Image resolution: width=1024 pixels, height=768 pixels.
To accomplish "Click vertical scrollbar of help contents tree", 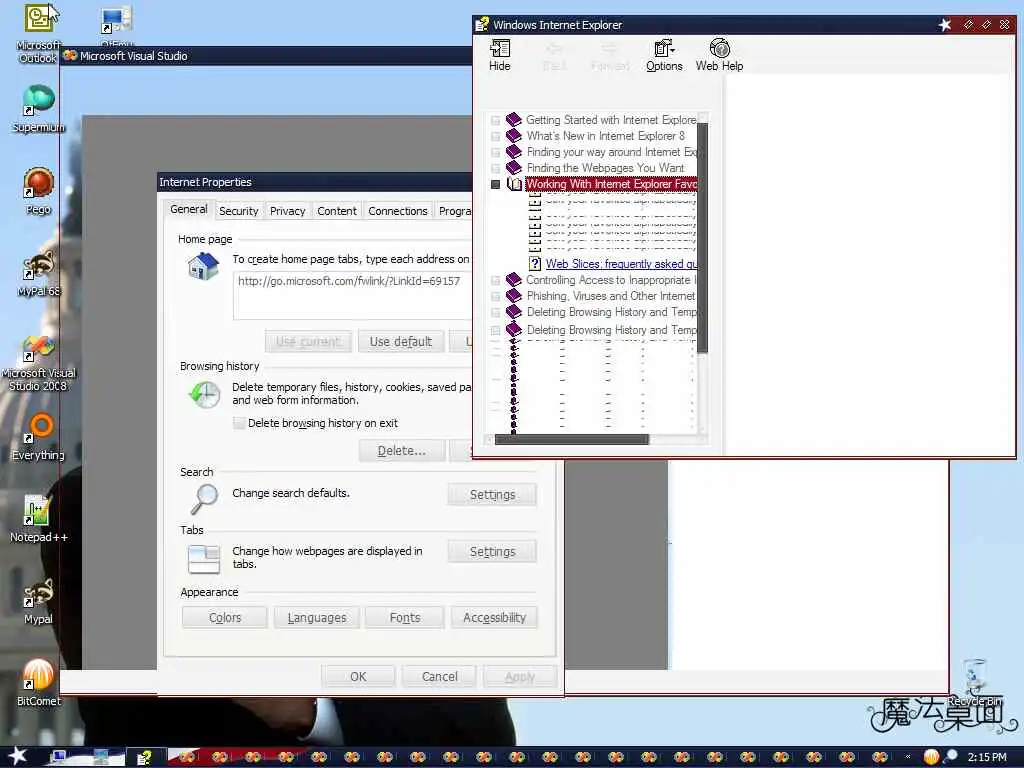I will [x=703, y=238].
